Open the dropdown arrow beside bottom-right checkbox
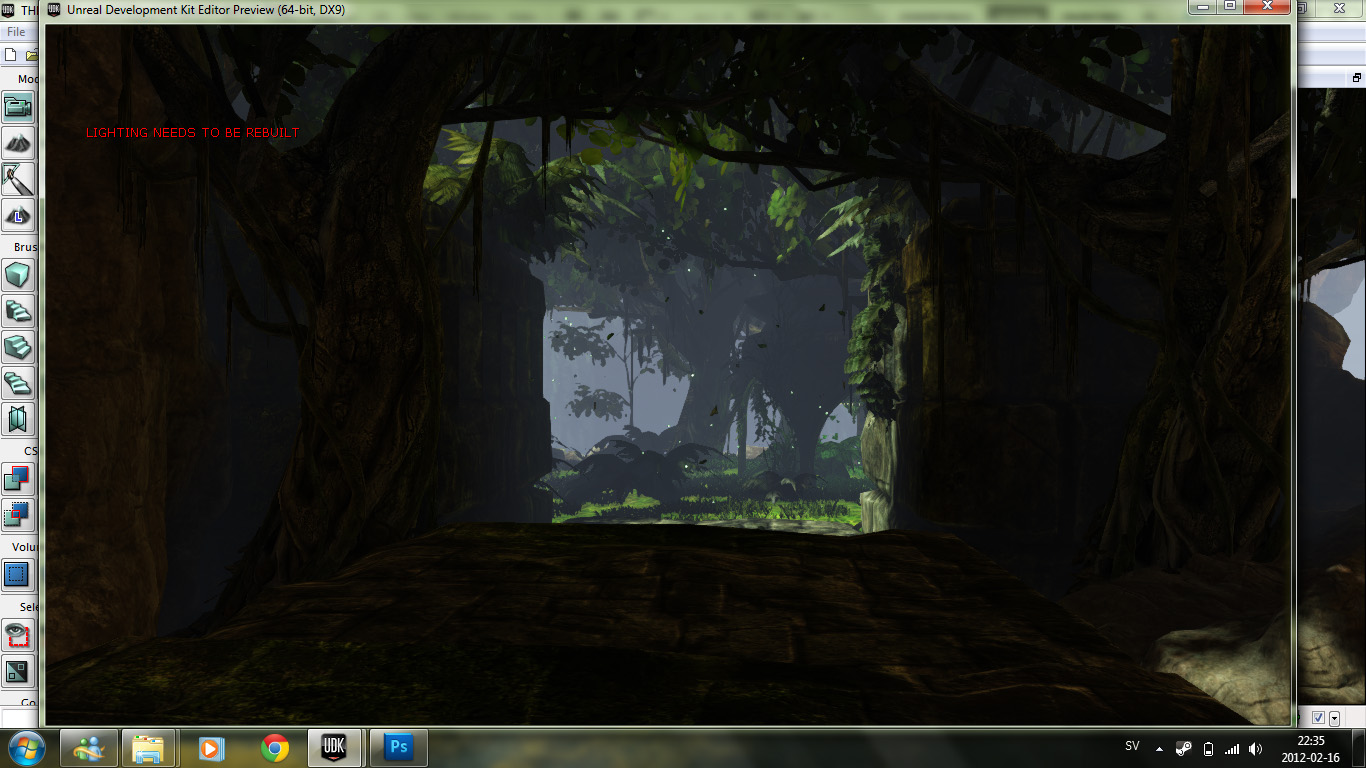 point(1334,717)
